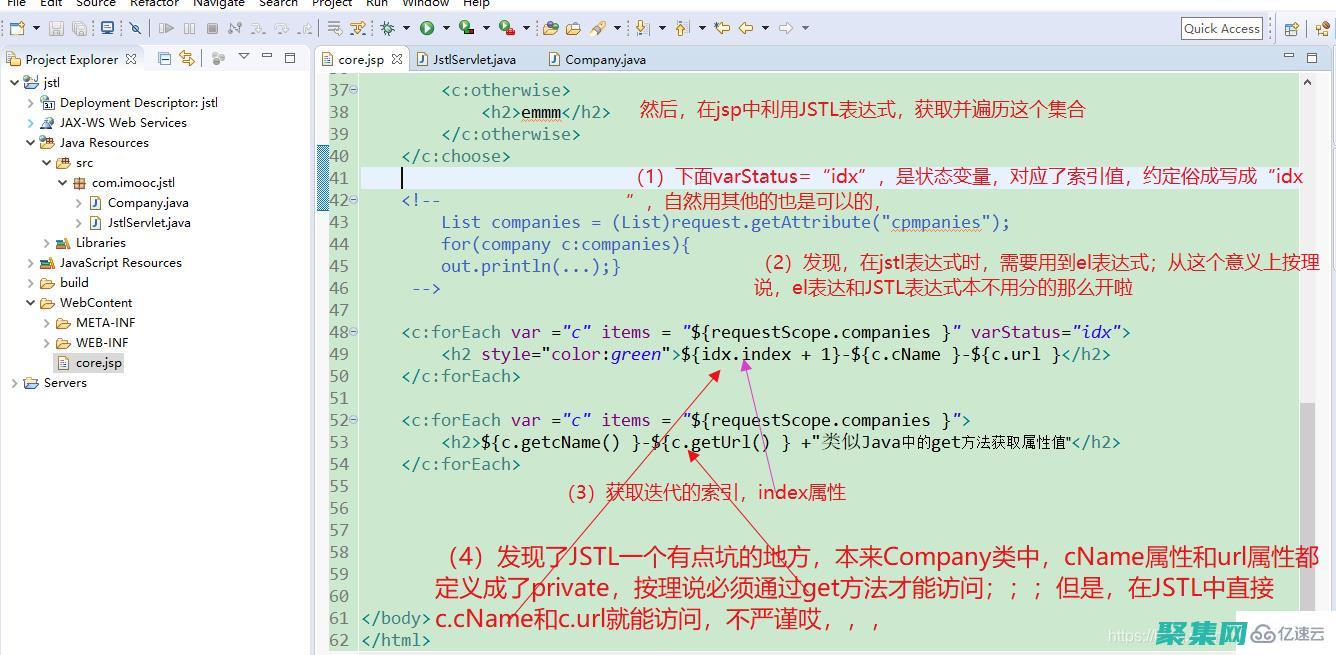Expand the Libraries tree node

[46, 243]
